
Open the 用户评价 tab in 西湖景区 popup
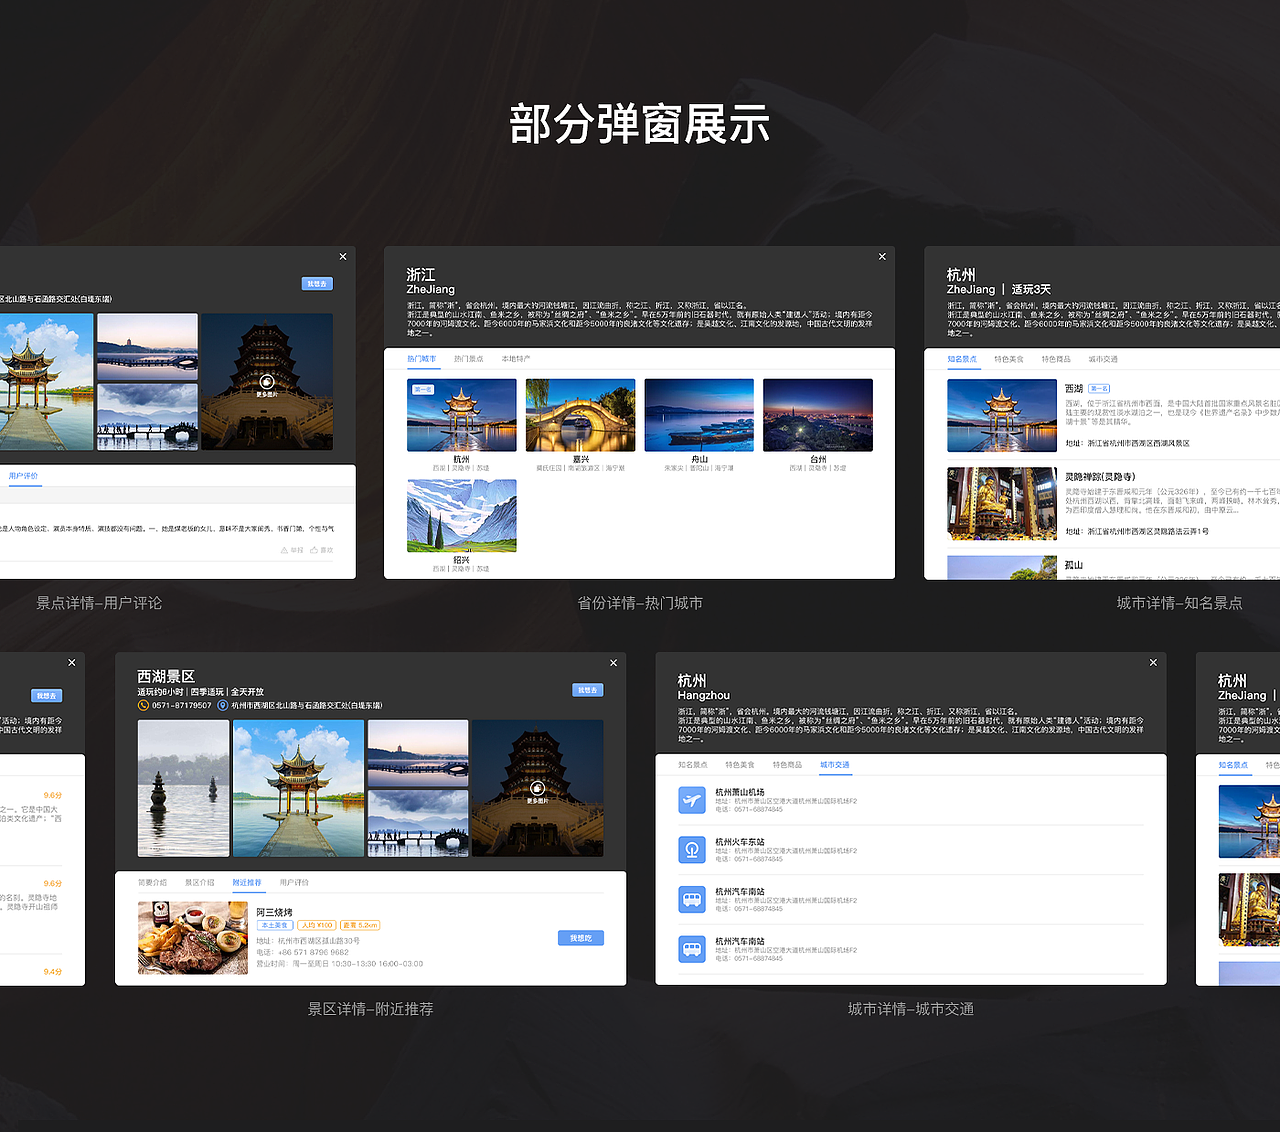296,883
